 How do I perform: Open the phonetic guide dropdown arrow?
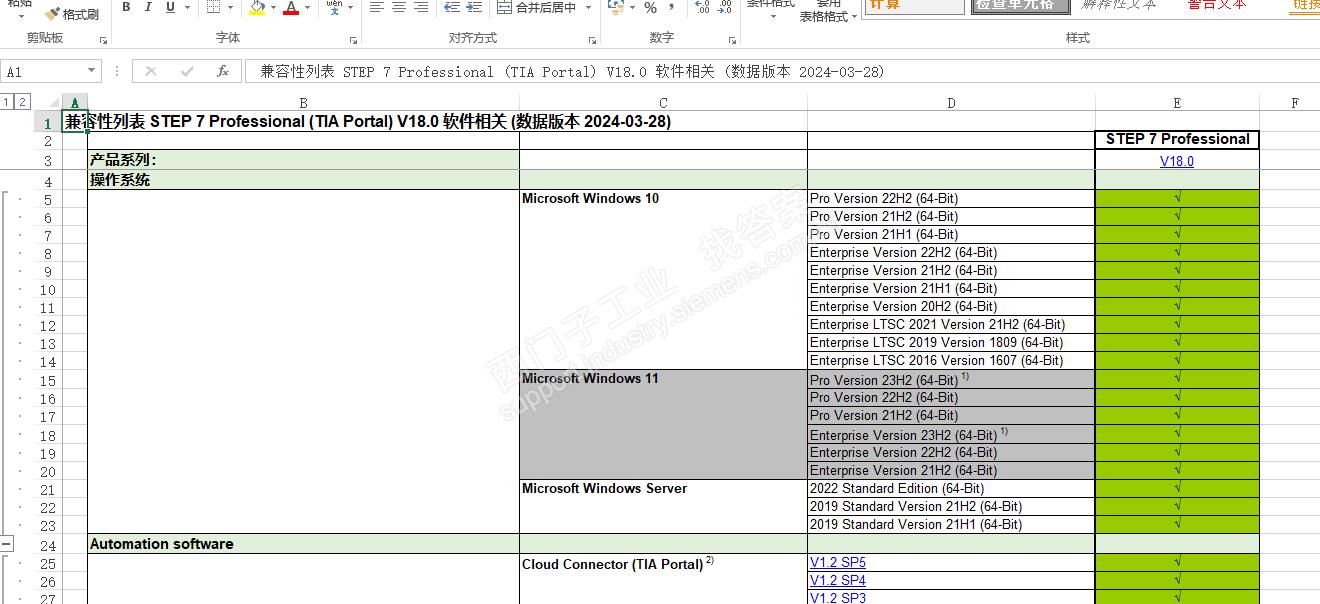(351, 7)
